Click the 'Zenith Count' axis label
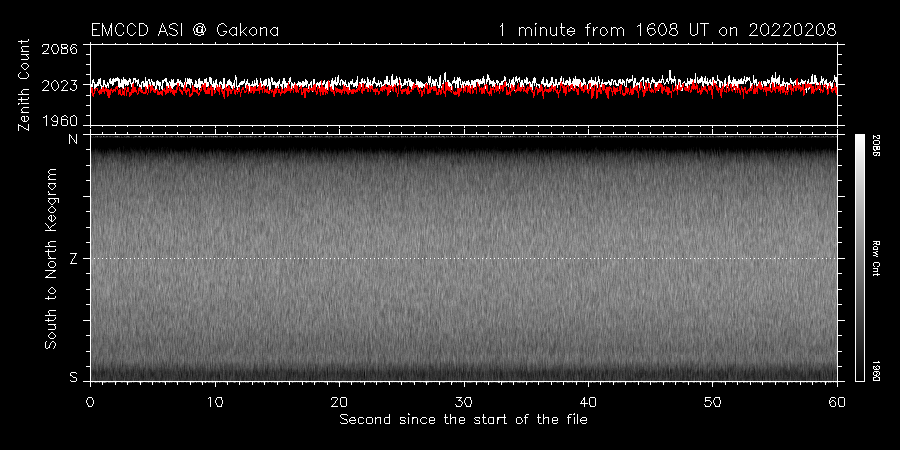900x450 pixels. (x=24, y=85)
